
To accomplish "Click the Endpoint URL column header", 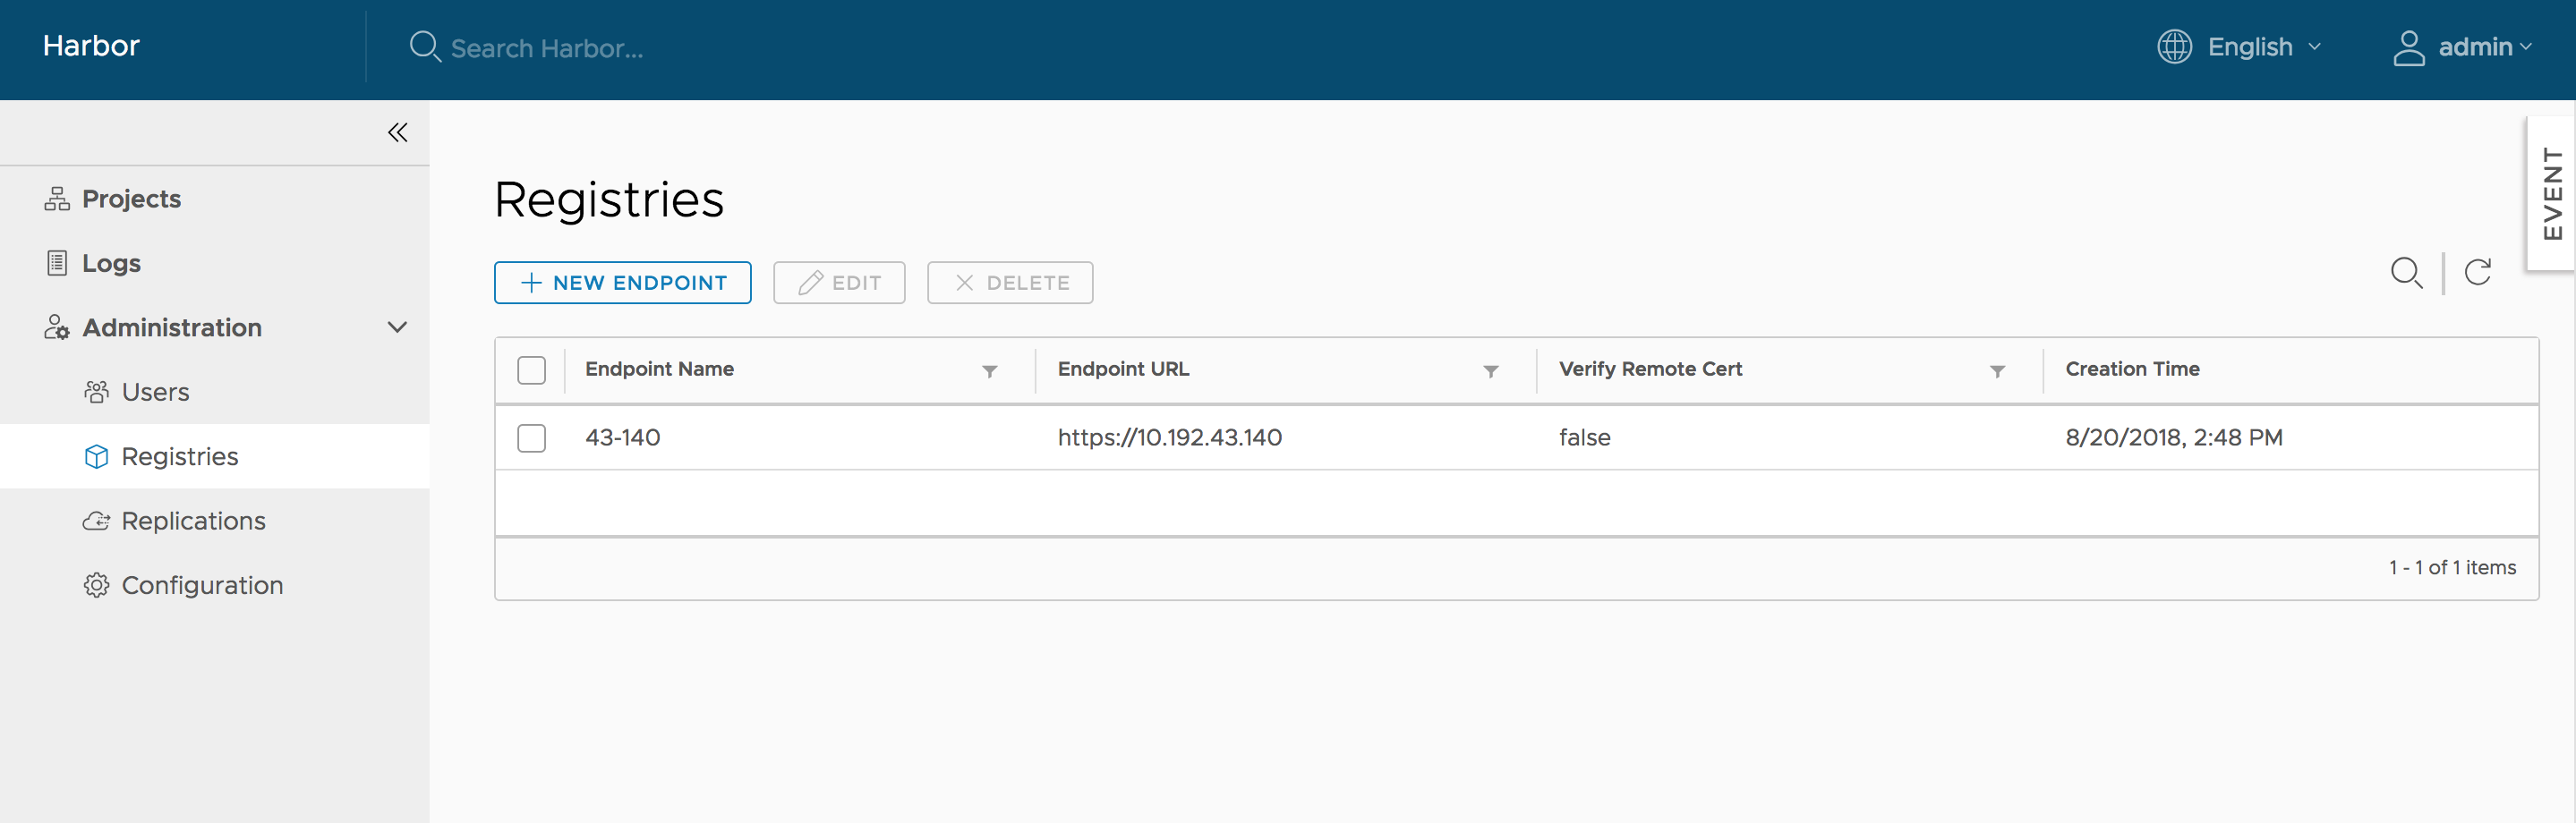I will tap(1123, 369).
